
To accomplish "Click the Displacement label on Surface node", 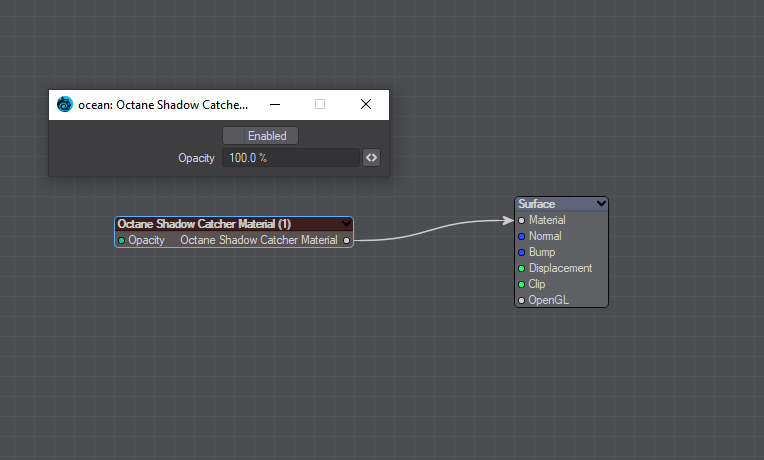I will [560, 268].
